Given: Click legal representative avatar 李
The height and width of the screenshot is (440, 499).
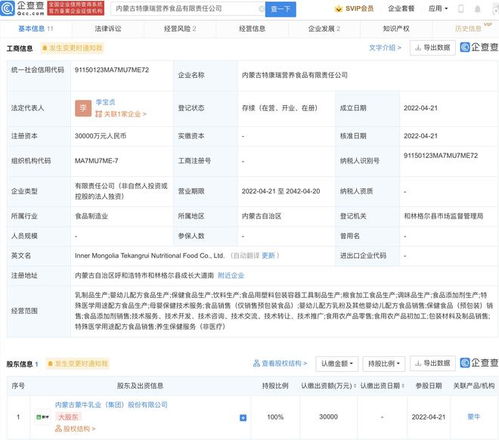Looking at the screenshot, I should (83, 108).
